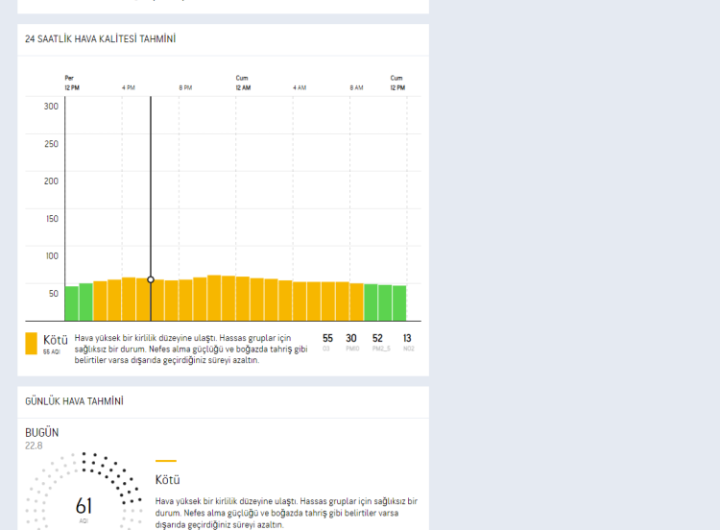Click the first green bar in the chart

[71, 303]
